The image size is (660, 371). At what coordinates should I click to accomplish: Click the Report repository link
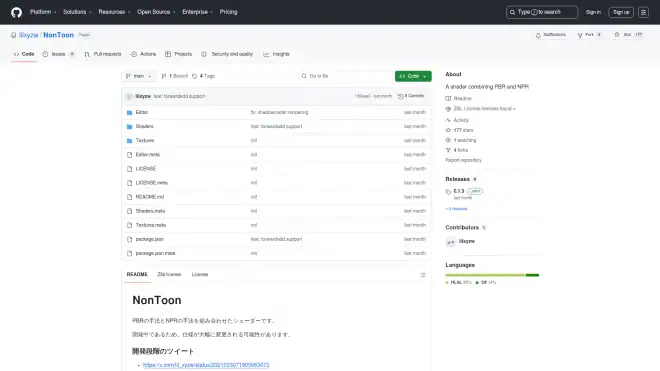[x=463, y=160]
